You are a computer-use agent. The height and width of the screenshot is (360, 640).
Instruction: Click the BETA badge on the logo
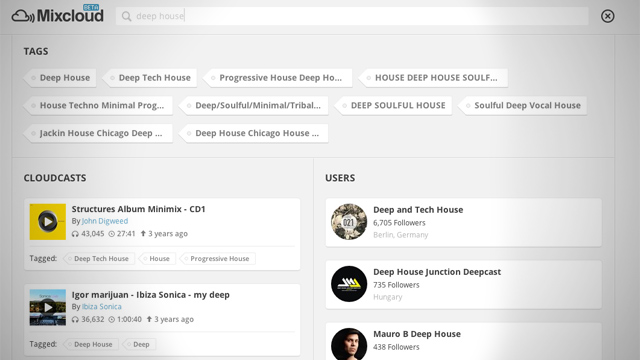click(x=91, y=7)
